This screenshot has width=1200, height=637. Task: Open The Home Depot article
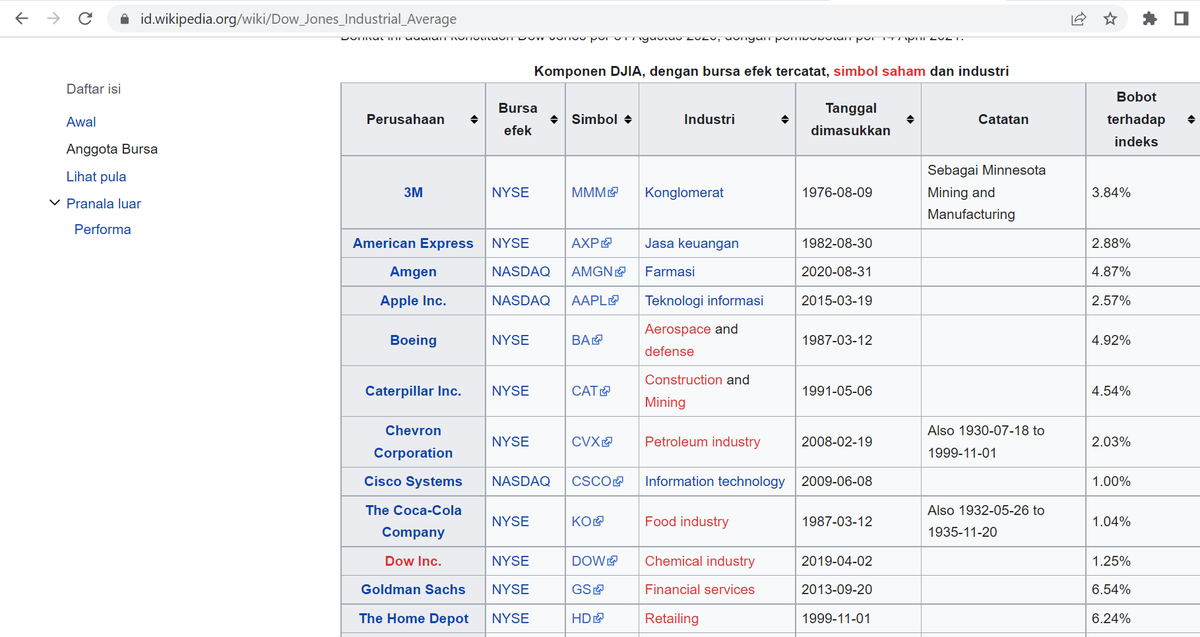coord(413,619)
